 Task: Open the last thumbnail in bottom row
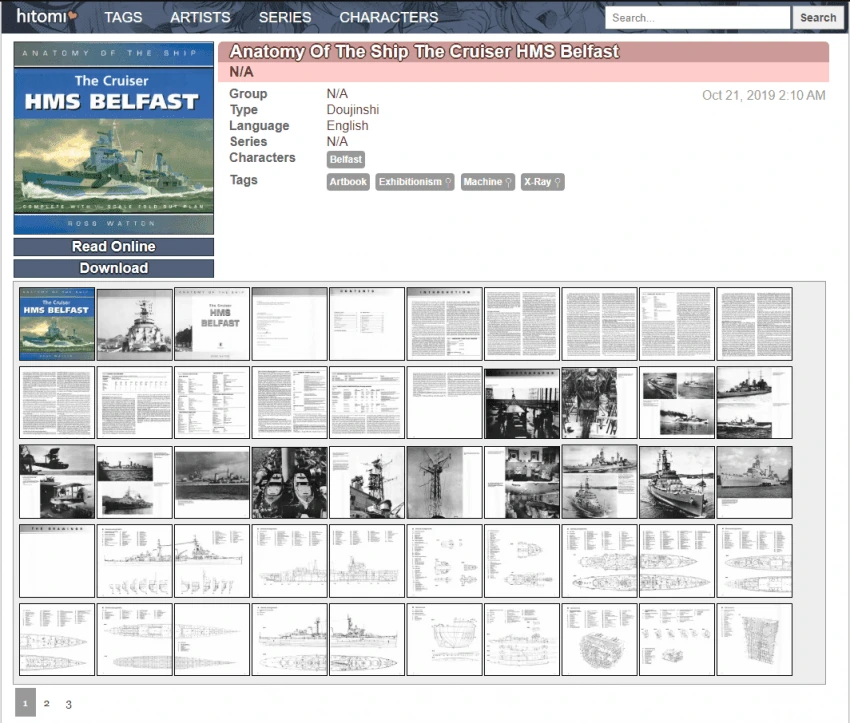(x=755, y=640)
